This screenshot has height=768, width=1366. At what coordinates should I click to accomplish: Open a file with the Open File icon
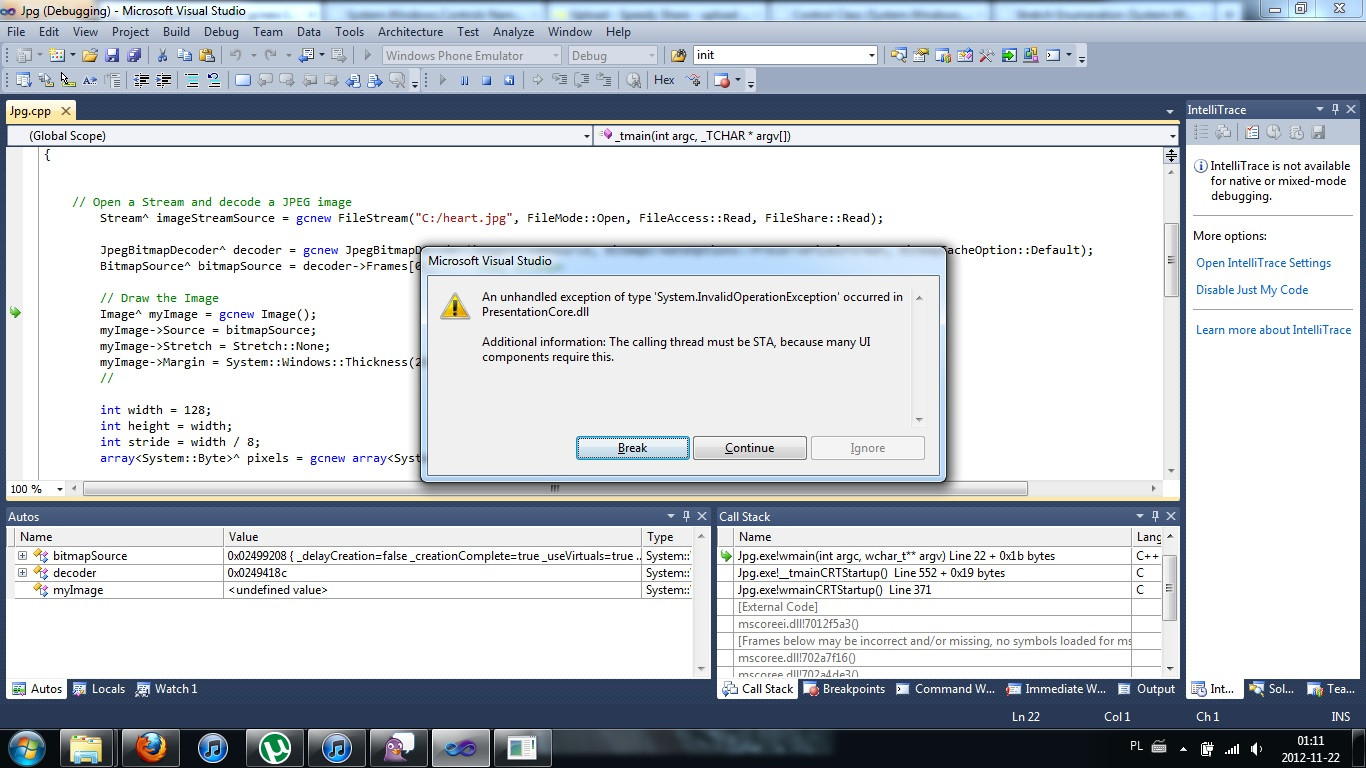click(x=88, y=55)
